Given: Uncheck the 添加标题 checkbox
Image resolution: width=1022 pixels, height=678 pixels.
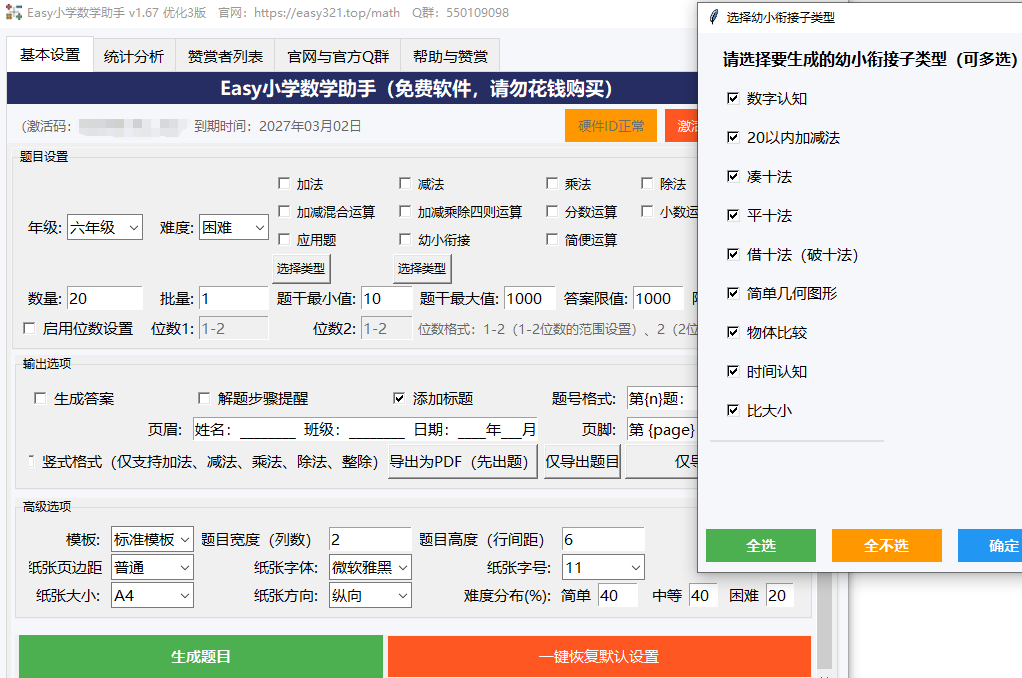Looking at the screenshot, I should 399,398.
